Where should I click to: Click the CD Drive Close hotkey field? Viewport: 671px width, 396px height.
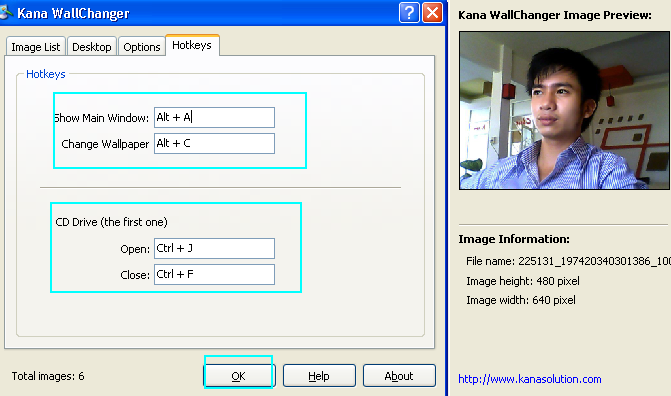pyautogui.click(x=214, y=274)
